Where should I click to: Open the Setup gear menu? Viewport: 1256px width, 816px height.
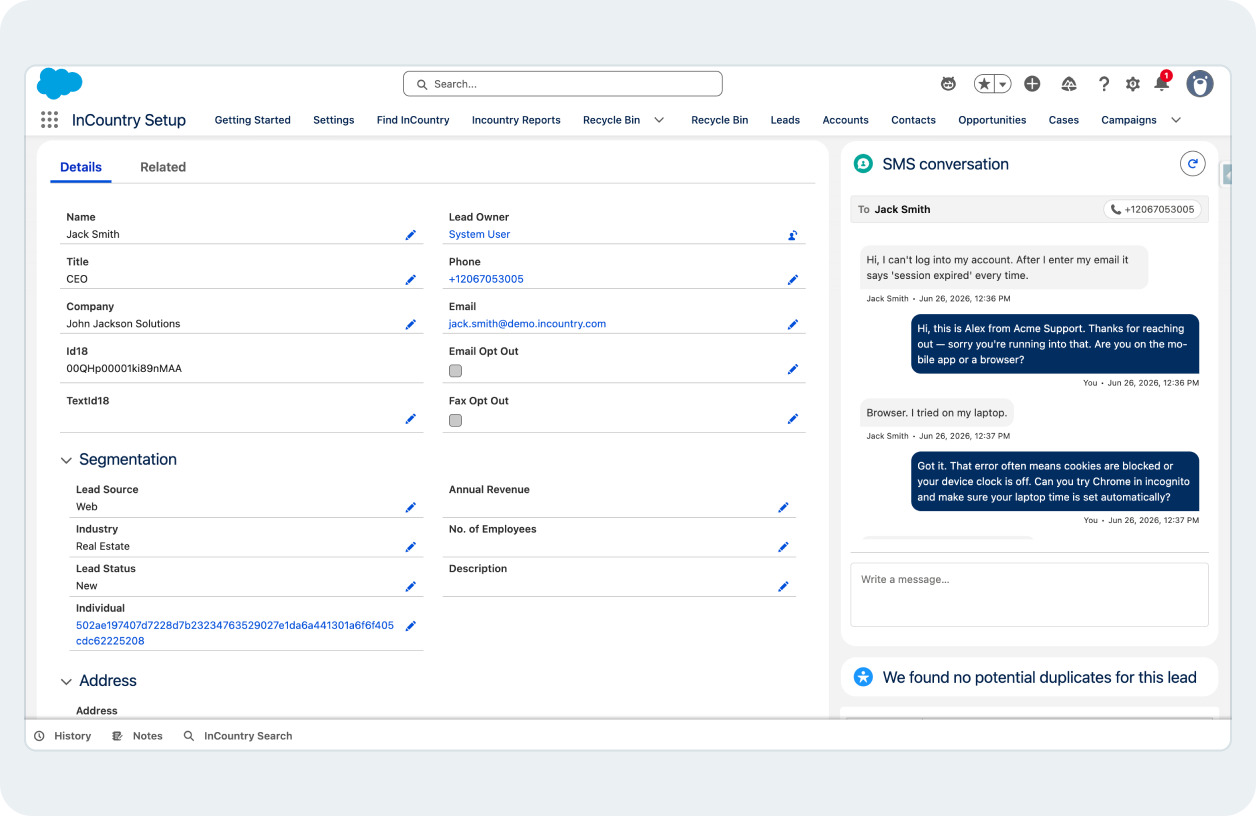coord(1133,84)
